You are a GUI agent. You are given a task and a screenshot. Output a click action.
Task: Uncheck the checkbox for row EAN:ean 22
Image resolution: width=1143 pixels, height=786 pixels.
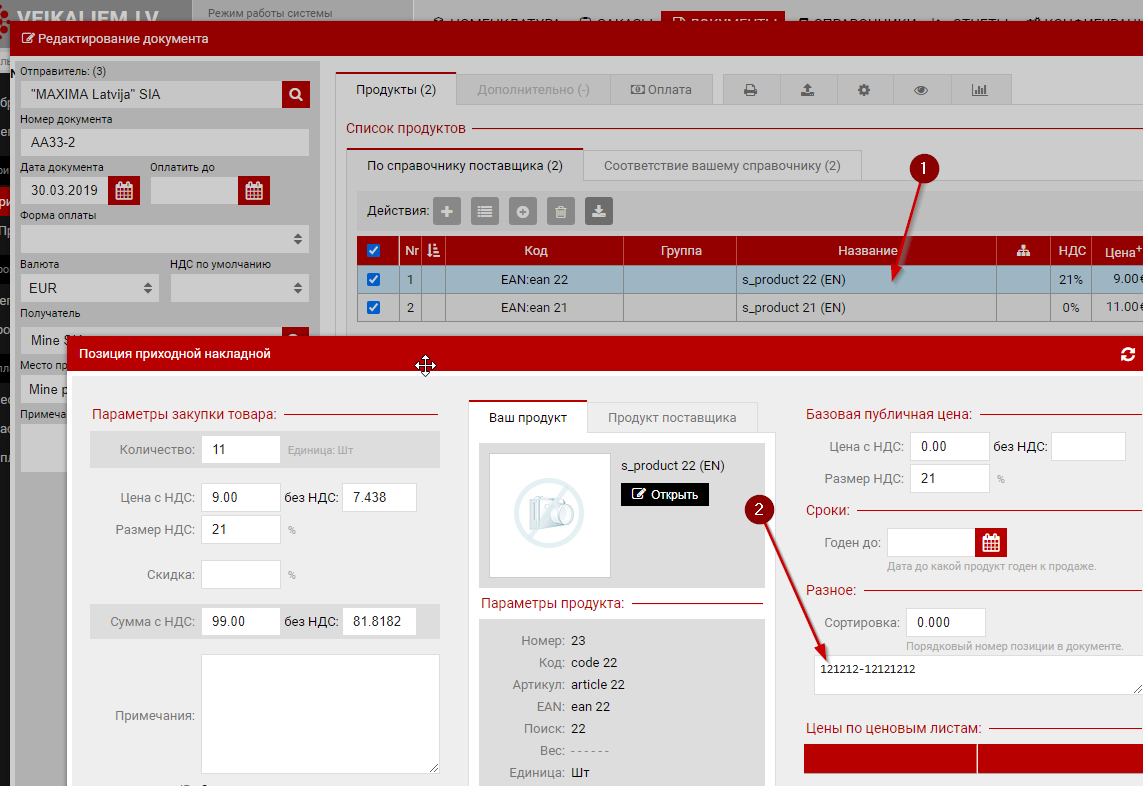pyautogui.click(x=374, y=280)
